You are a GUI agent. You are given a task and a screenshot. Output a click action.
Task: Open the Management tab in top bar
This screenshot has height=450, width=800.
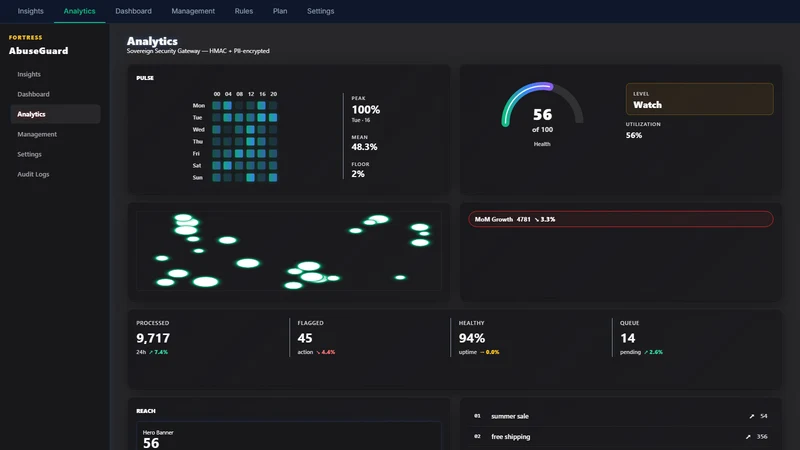(x=193, y=11)
